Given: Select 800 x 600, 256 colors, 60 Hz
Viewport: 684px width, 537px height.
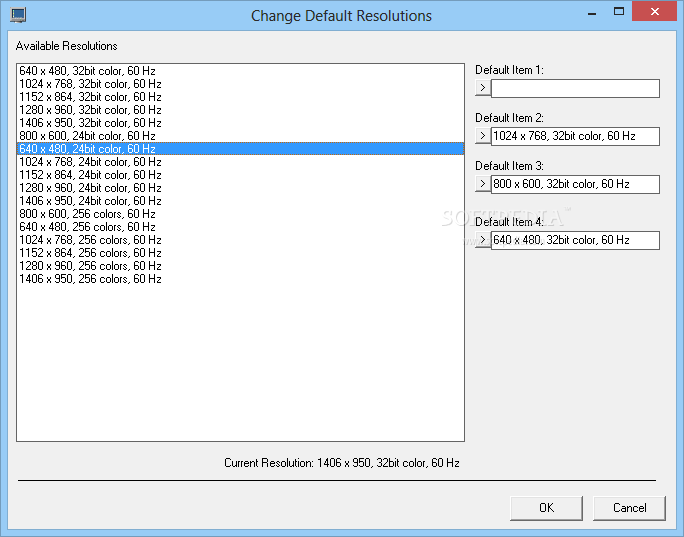Looking at the screenshot, I should pyautogui.click(x=240, y=214).
